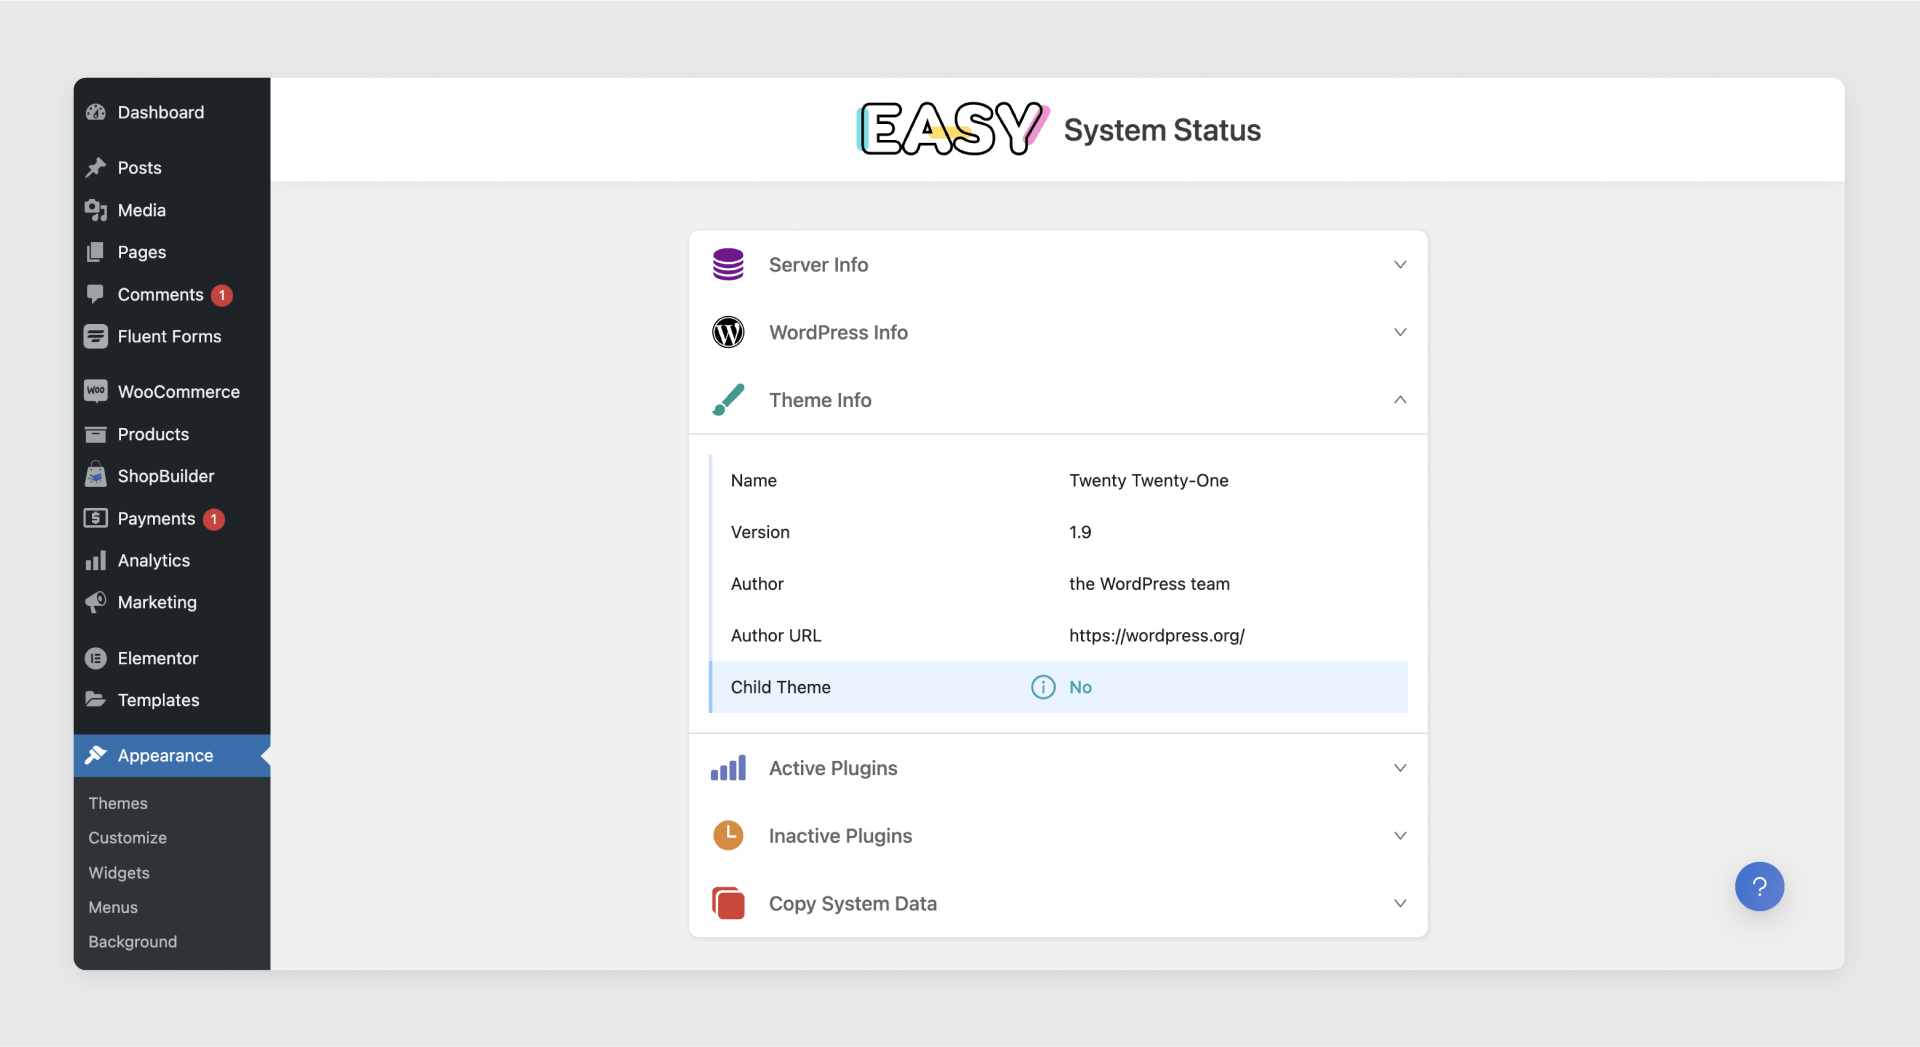Screen dimensions: 1920x1047
Task: Click the red Copy System Data icon
Action: coord(728,903)
